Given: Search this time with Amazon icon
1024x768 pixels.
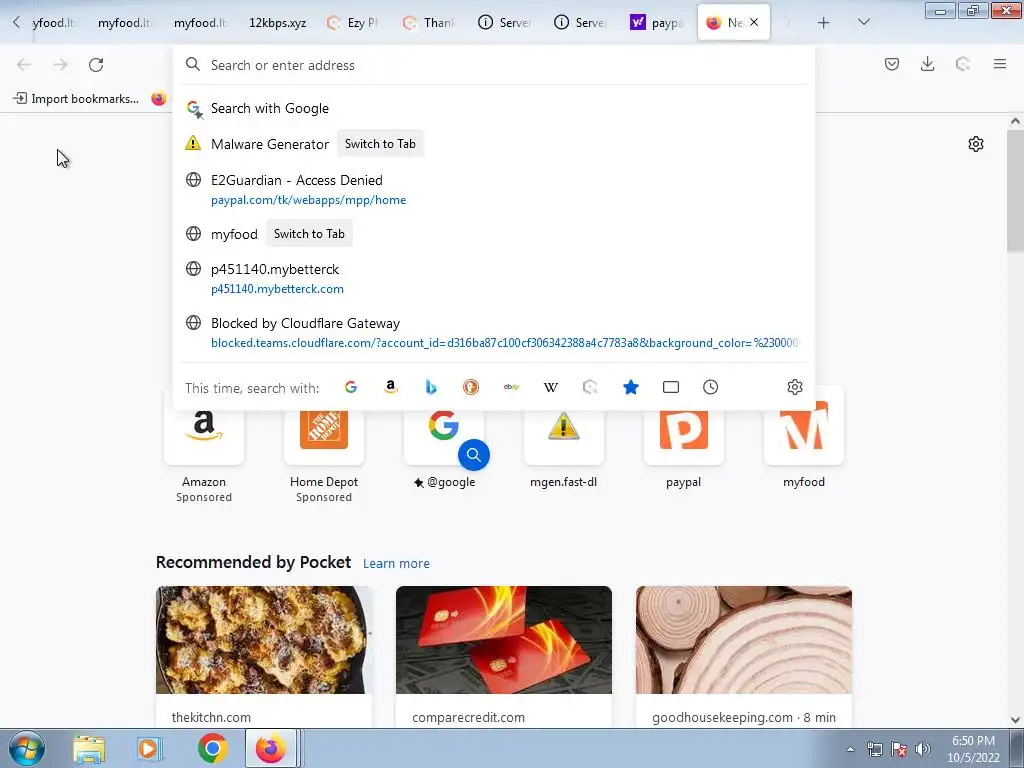Looking at the screenshot, I should pyautogui.click(x=391, y=387).
